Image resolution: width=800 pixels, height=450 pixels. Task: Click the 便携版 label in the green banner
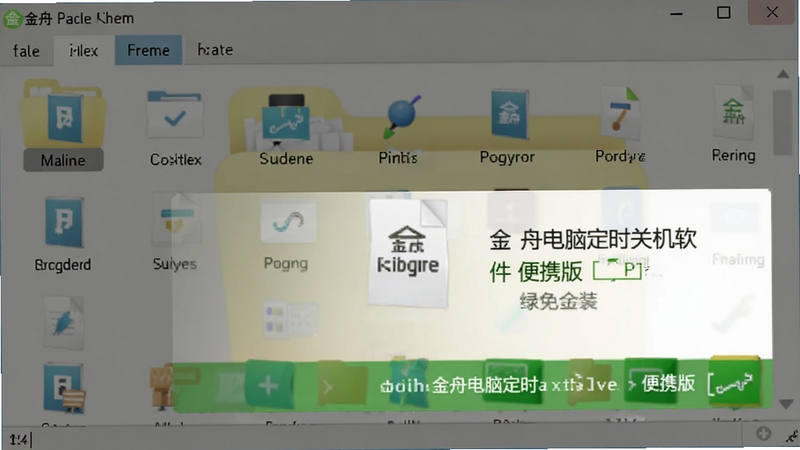coord(669,383)
